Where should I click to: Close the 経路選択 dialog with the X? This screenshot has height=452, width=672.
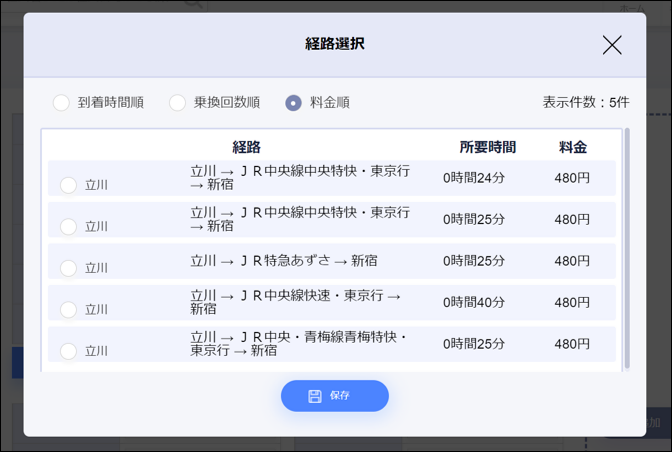[x=612, y=45]
